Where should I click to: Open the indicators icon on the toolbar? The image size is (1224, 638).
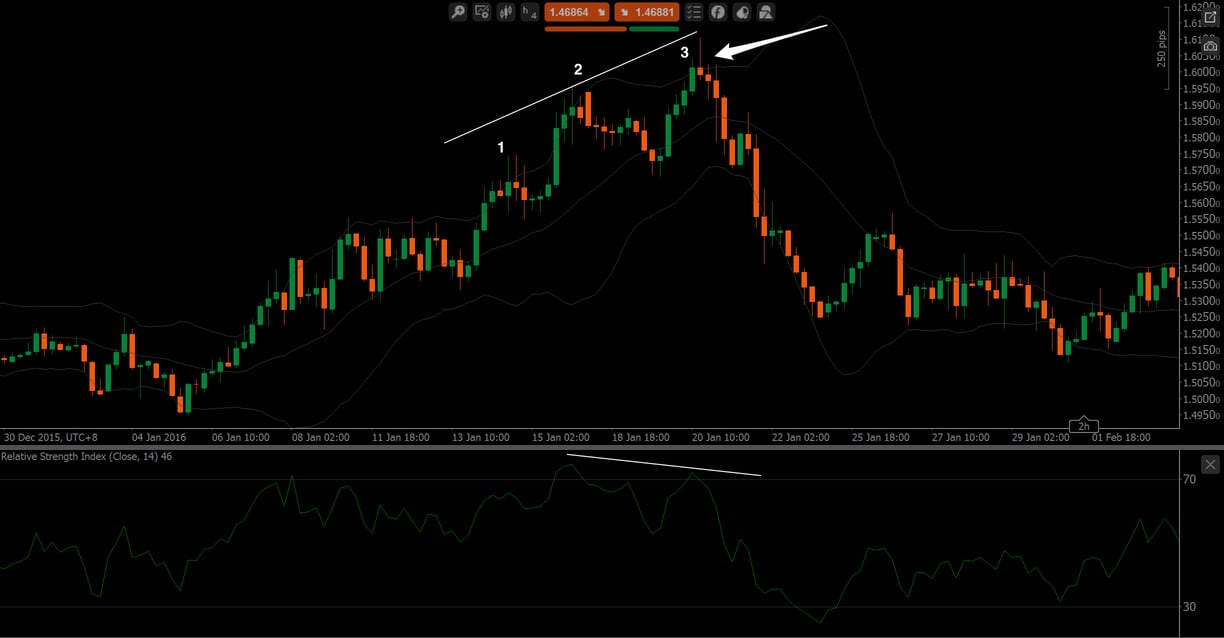tap(504, 12)
